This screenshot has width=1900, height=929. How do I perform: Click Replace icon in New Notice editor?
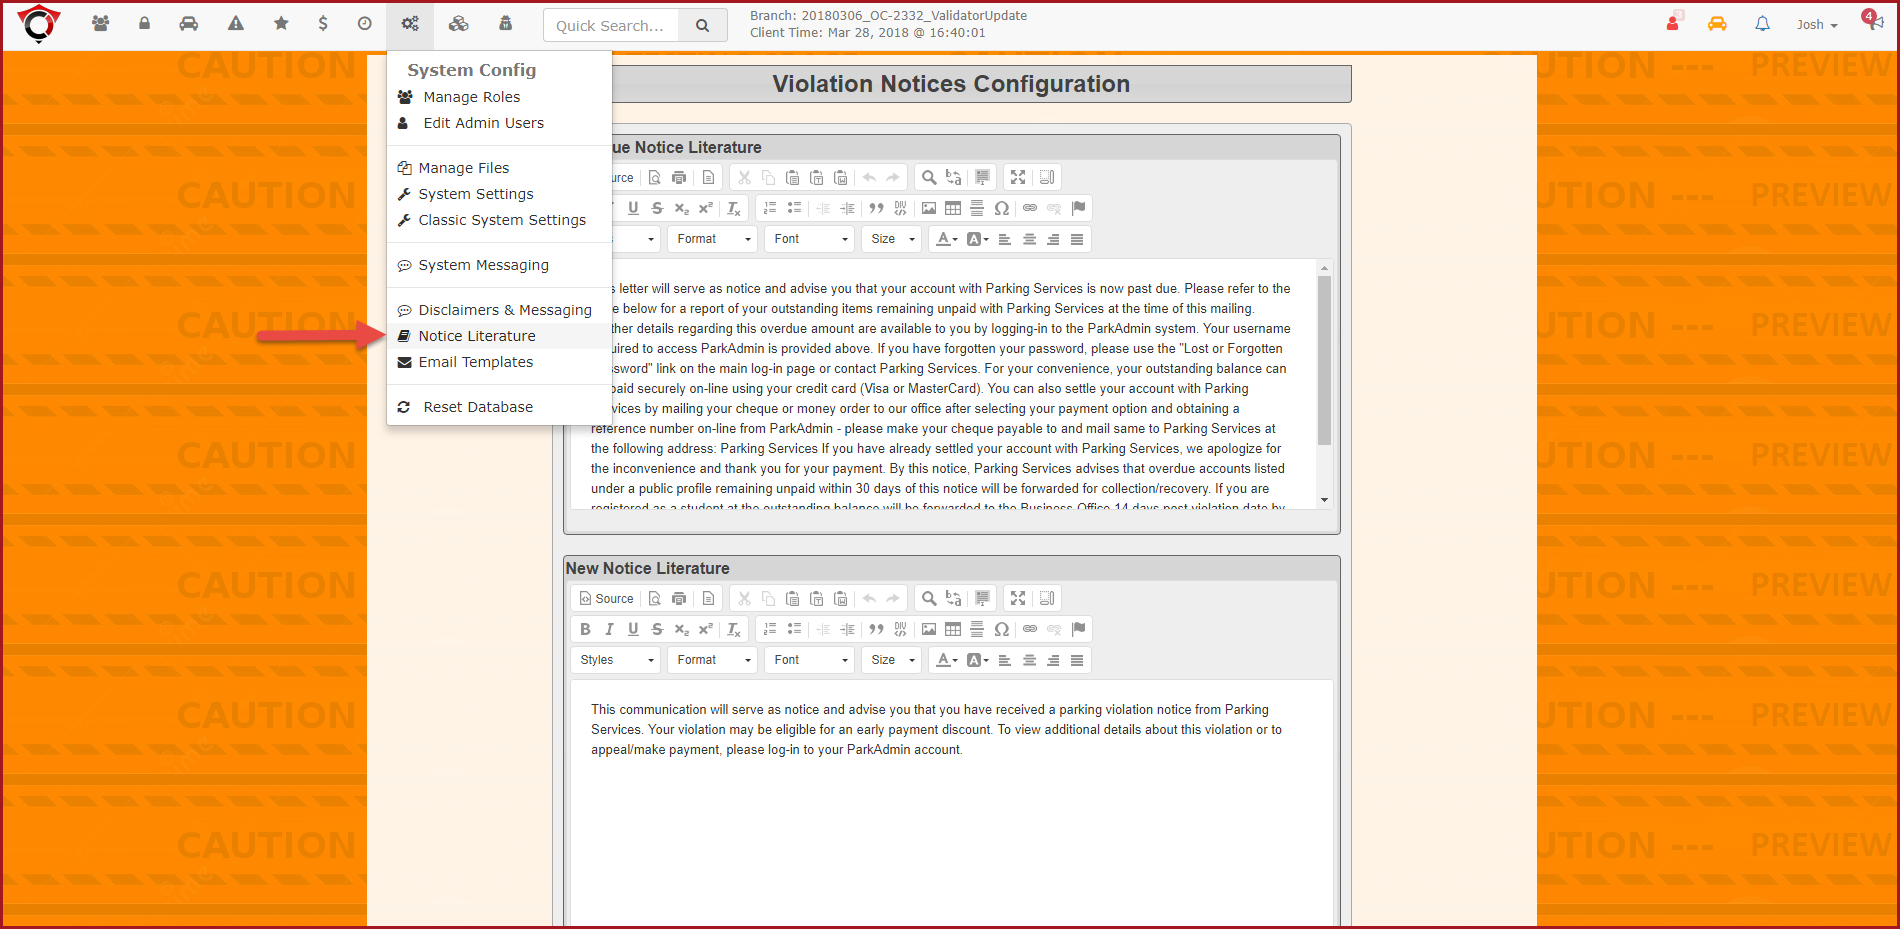pos(953,599)
